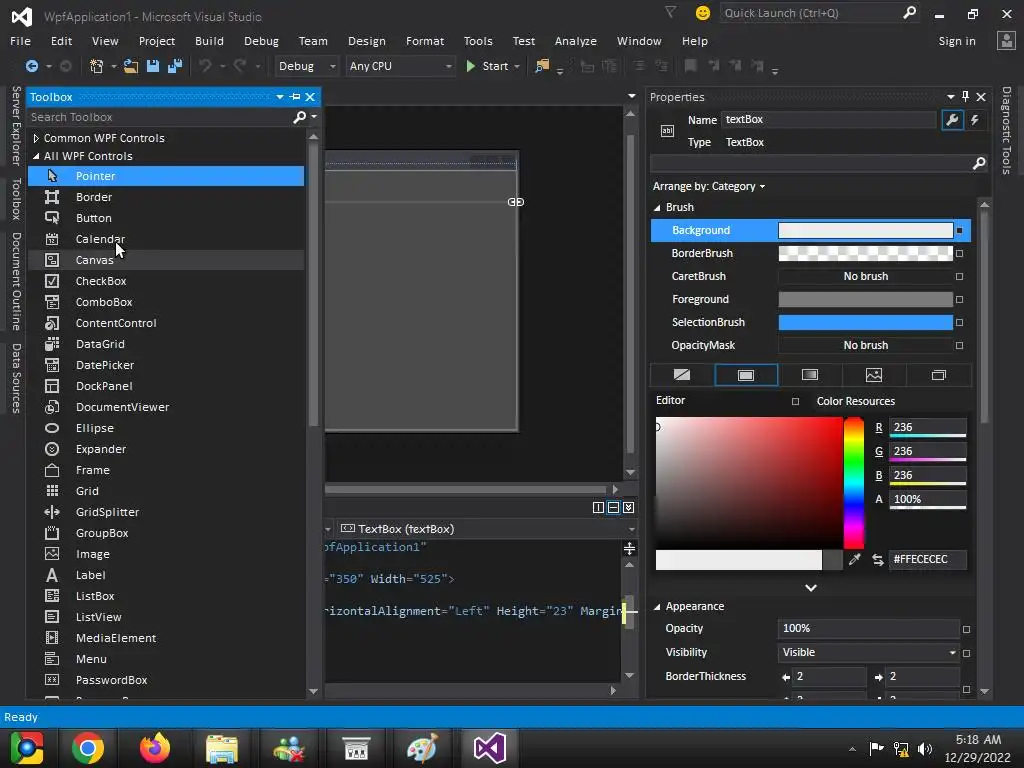Viewport: 1024px width, 768px height.
Task: Open Arrange by: Category dropdown
Action: (x=709, y=187)
